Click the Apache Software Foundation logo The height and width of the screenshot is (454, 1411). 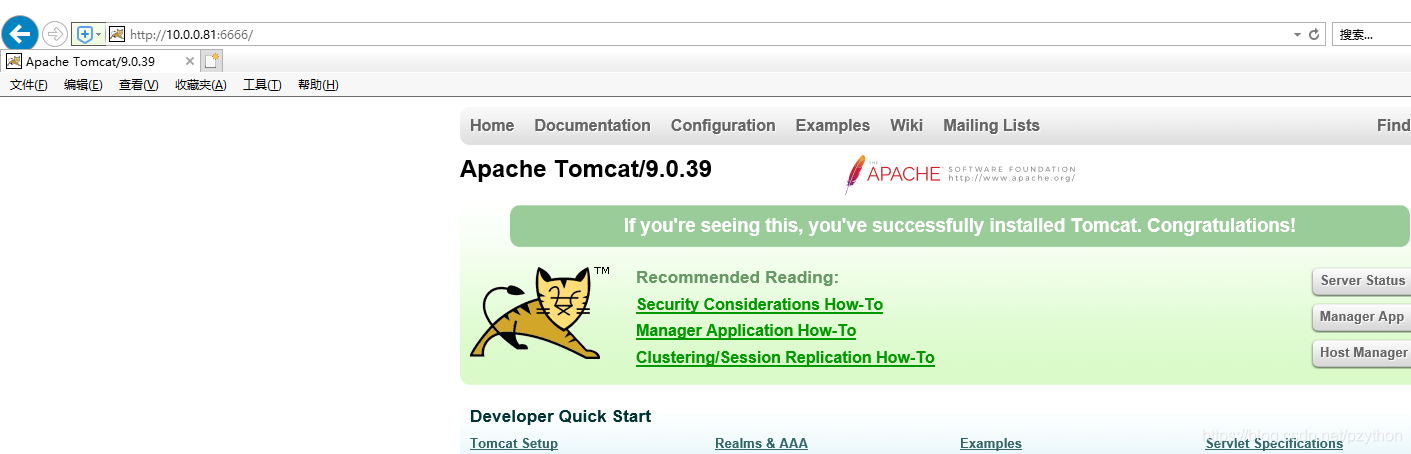coord(960,174)
